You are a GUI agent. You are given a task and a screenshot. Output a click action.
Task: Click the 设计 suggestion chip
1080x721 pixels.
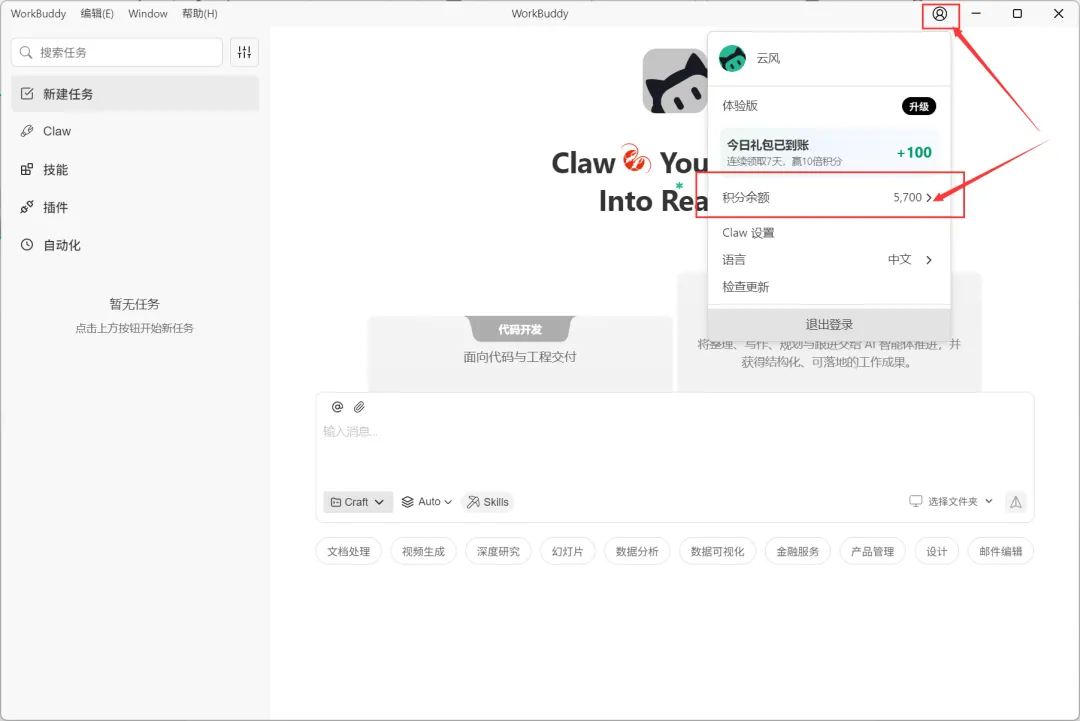pyautogui.click(x=937, y=552)
